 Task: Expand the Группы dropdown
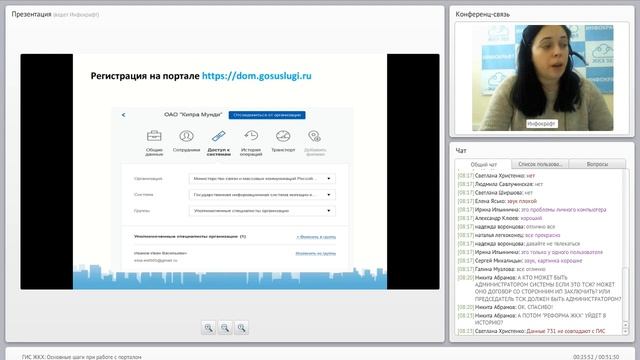tap(262, 211)
